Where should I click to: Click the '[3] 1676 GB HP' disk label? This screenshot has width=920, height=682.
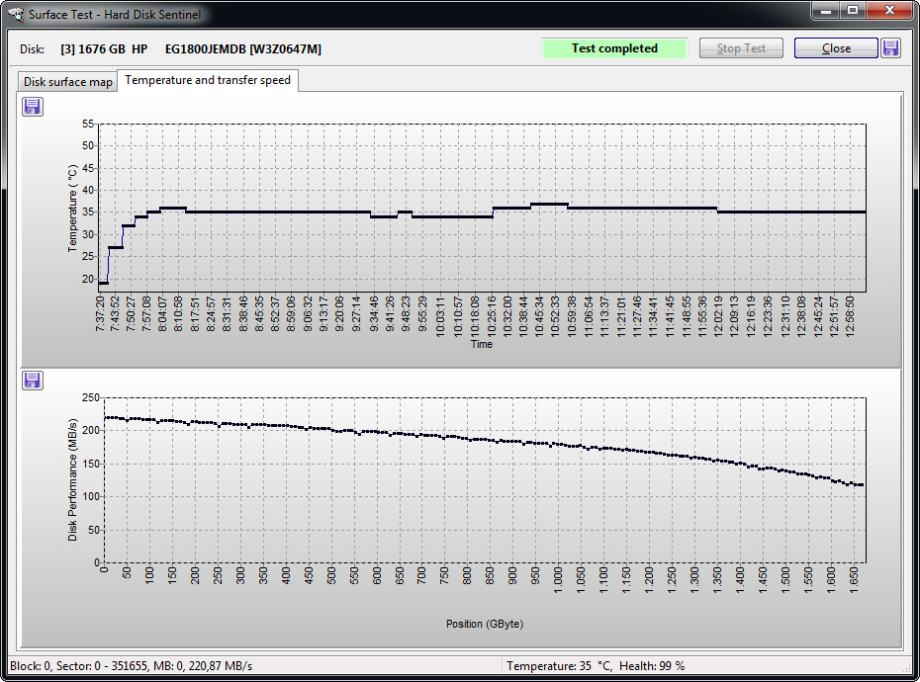point(104,49)
